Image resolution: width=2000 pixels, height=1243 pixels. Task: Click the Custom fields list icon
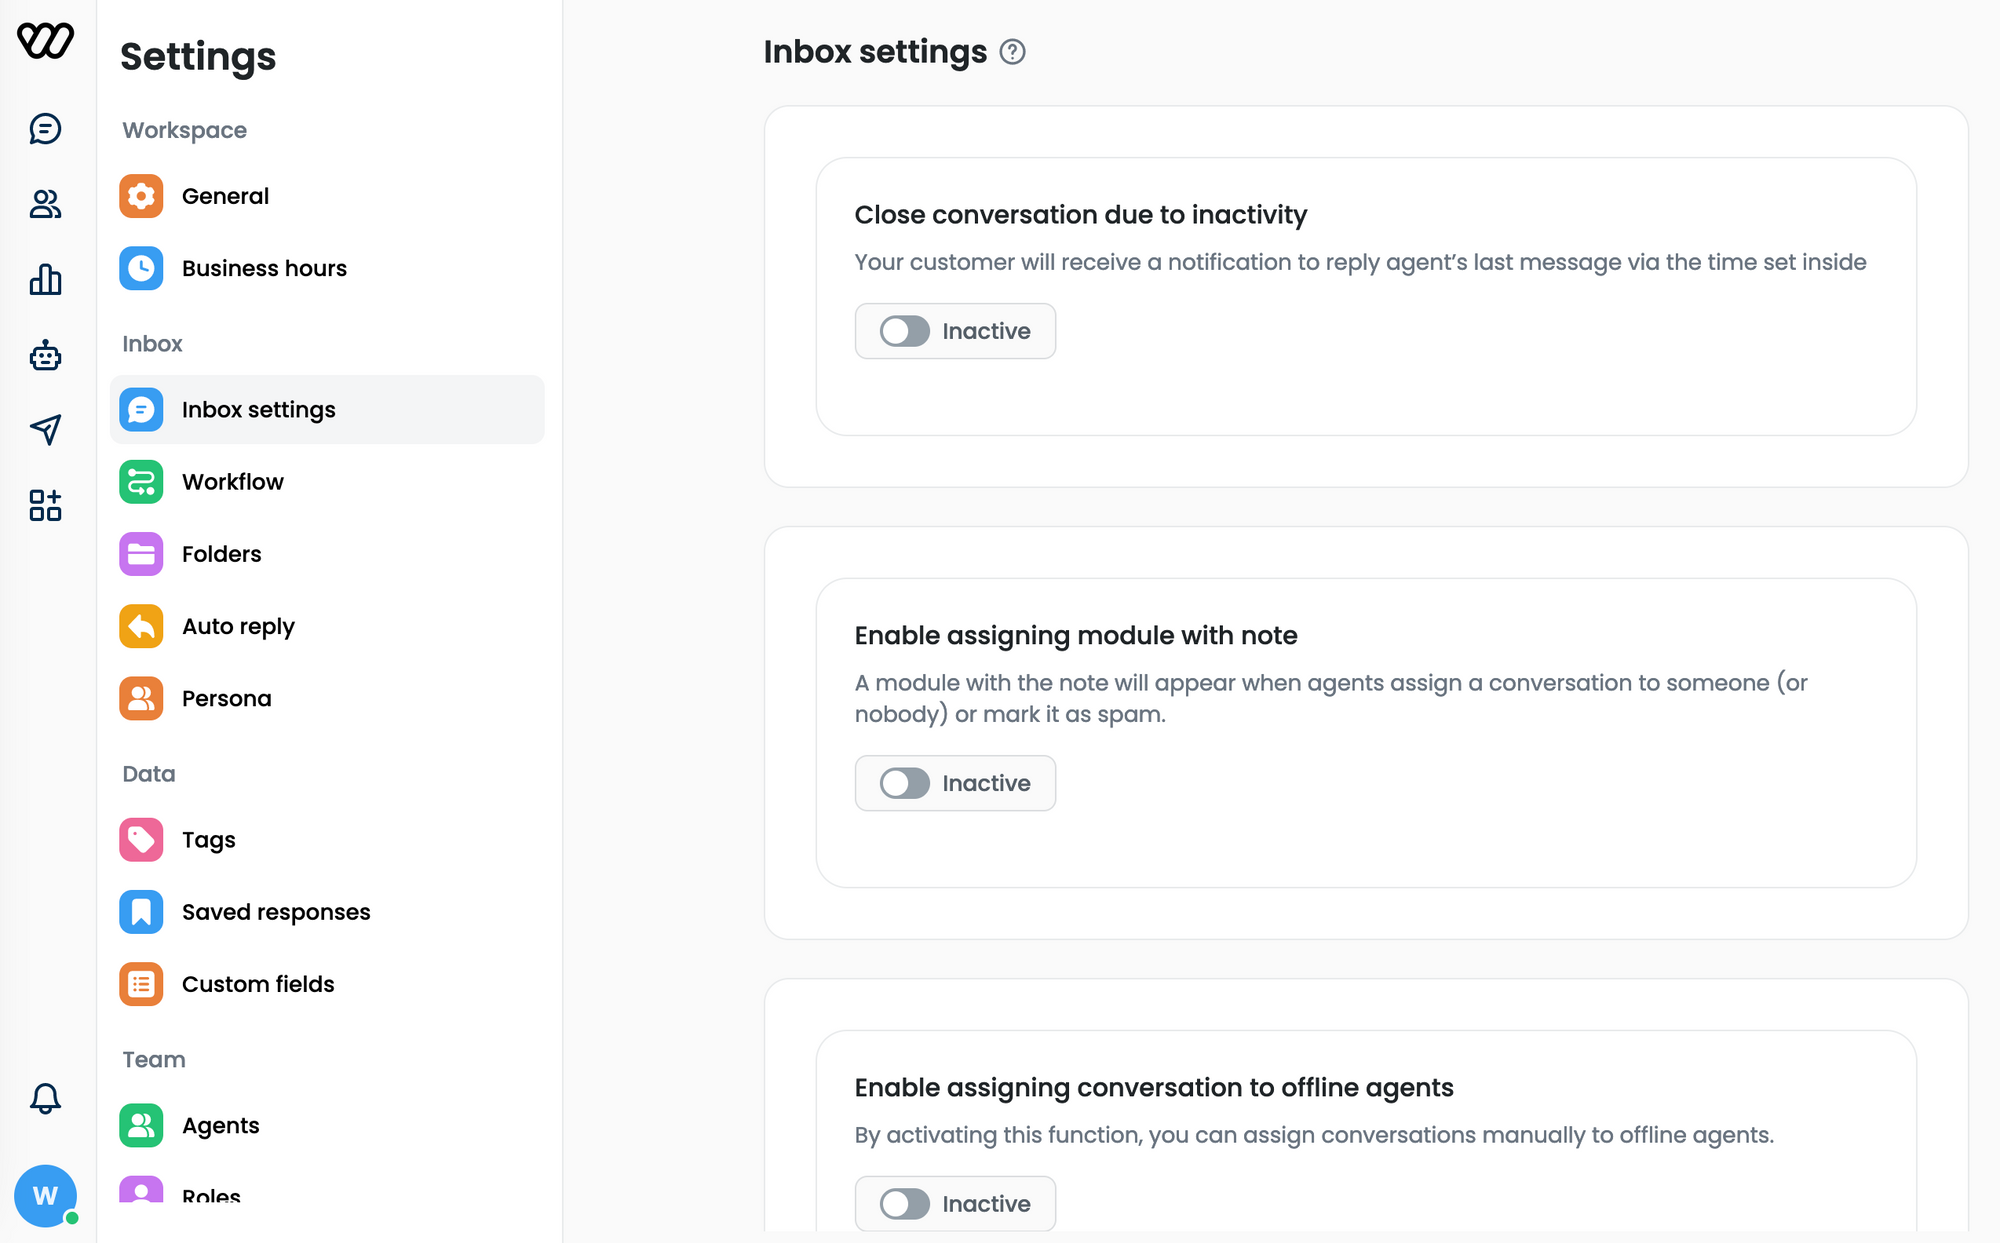(x=141, y=984)
